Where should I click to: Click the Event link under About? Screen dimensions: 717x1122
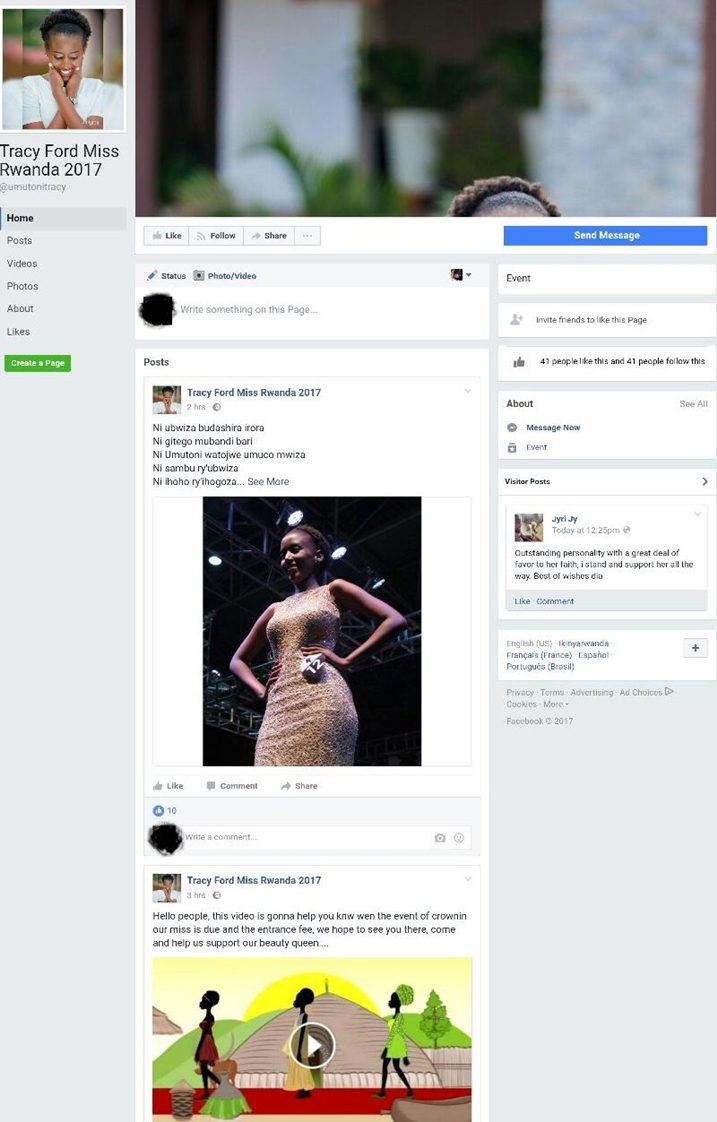pos(537,447)
